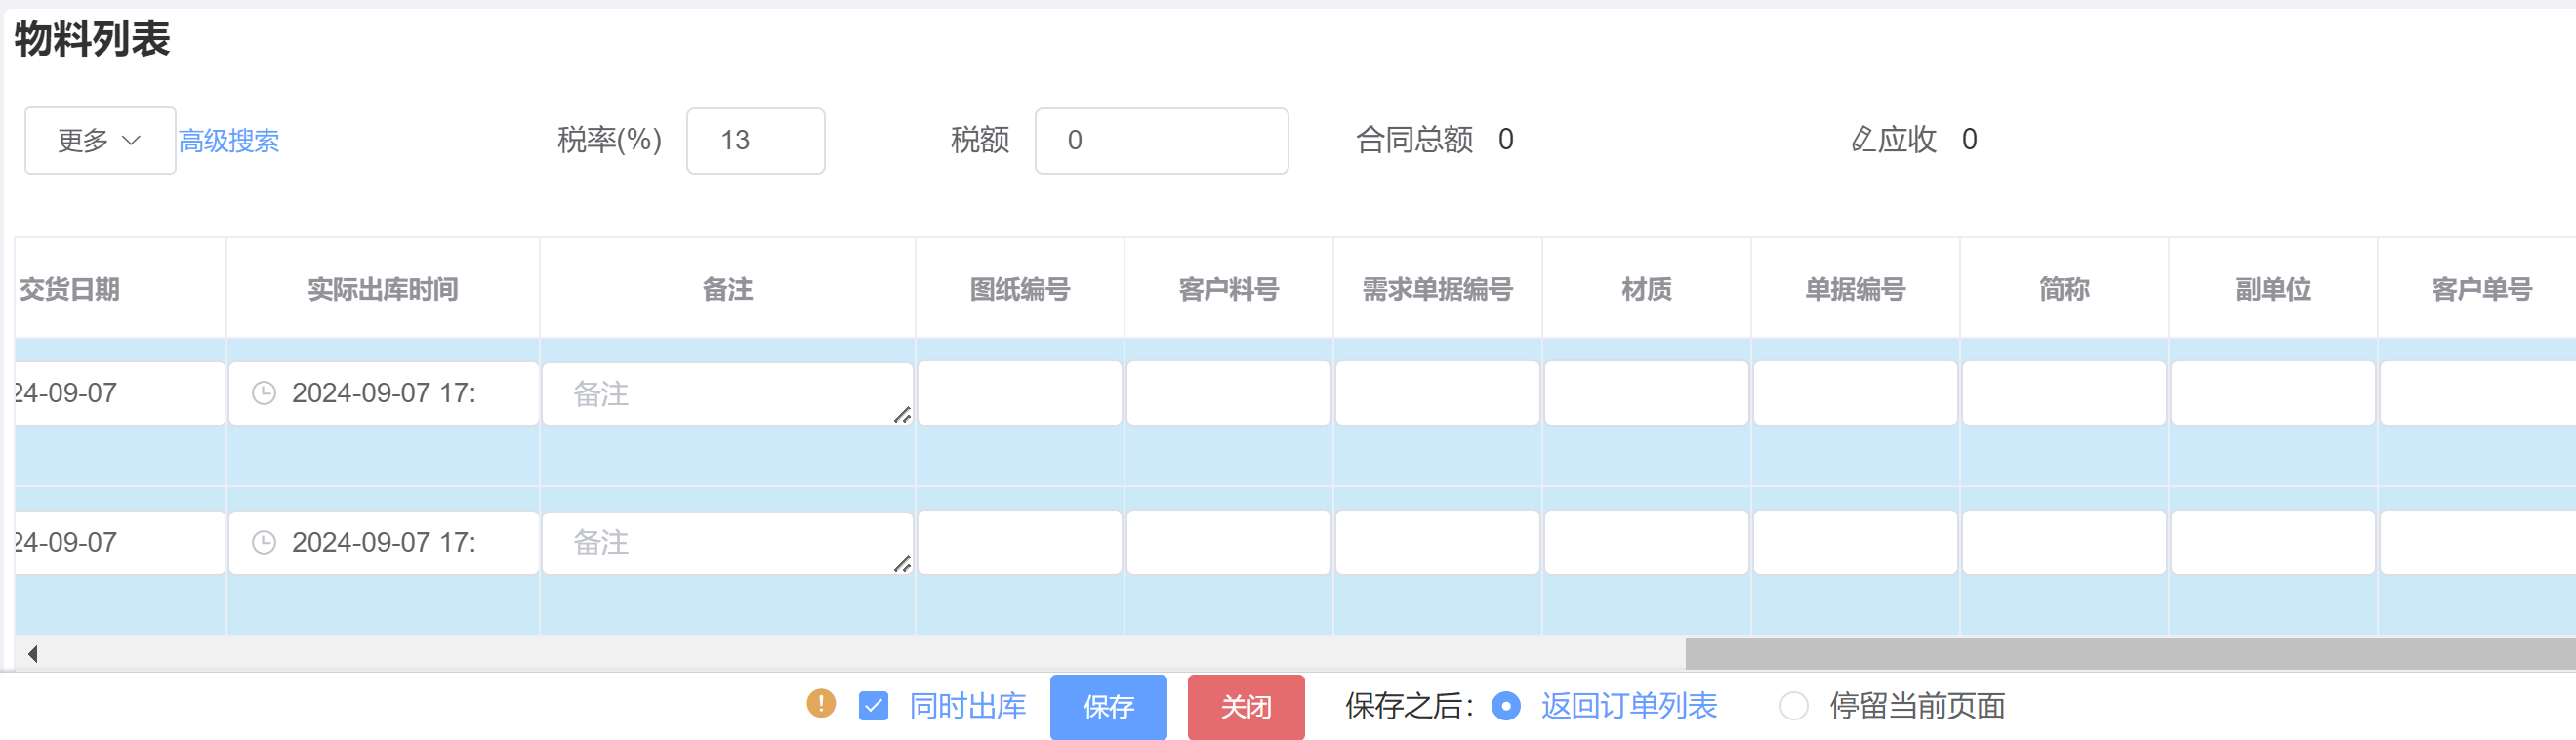This screenshot has width=2576, height=740.
Task: Click second row 客户单号 input
Action: tap(2479, 542)
